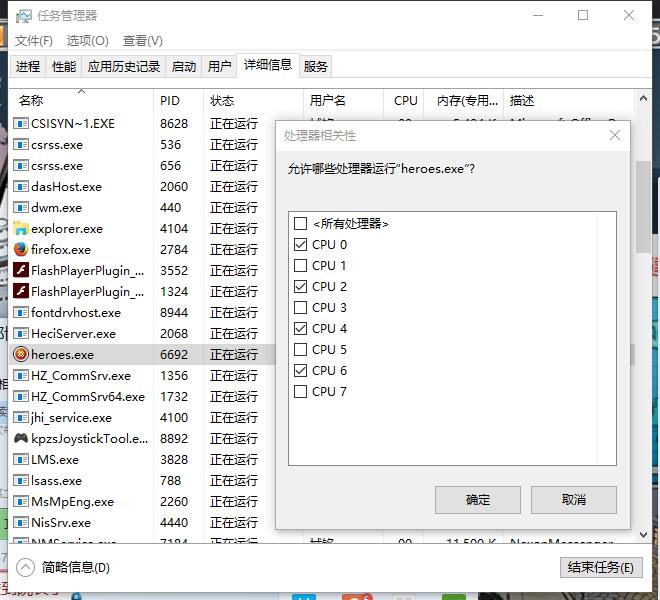
Task: Click the heroes.exe game icon
Action: 21,355
